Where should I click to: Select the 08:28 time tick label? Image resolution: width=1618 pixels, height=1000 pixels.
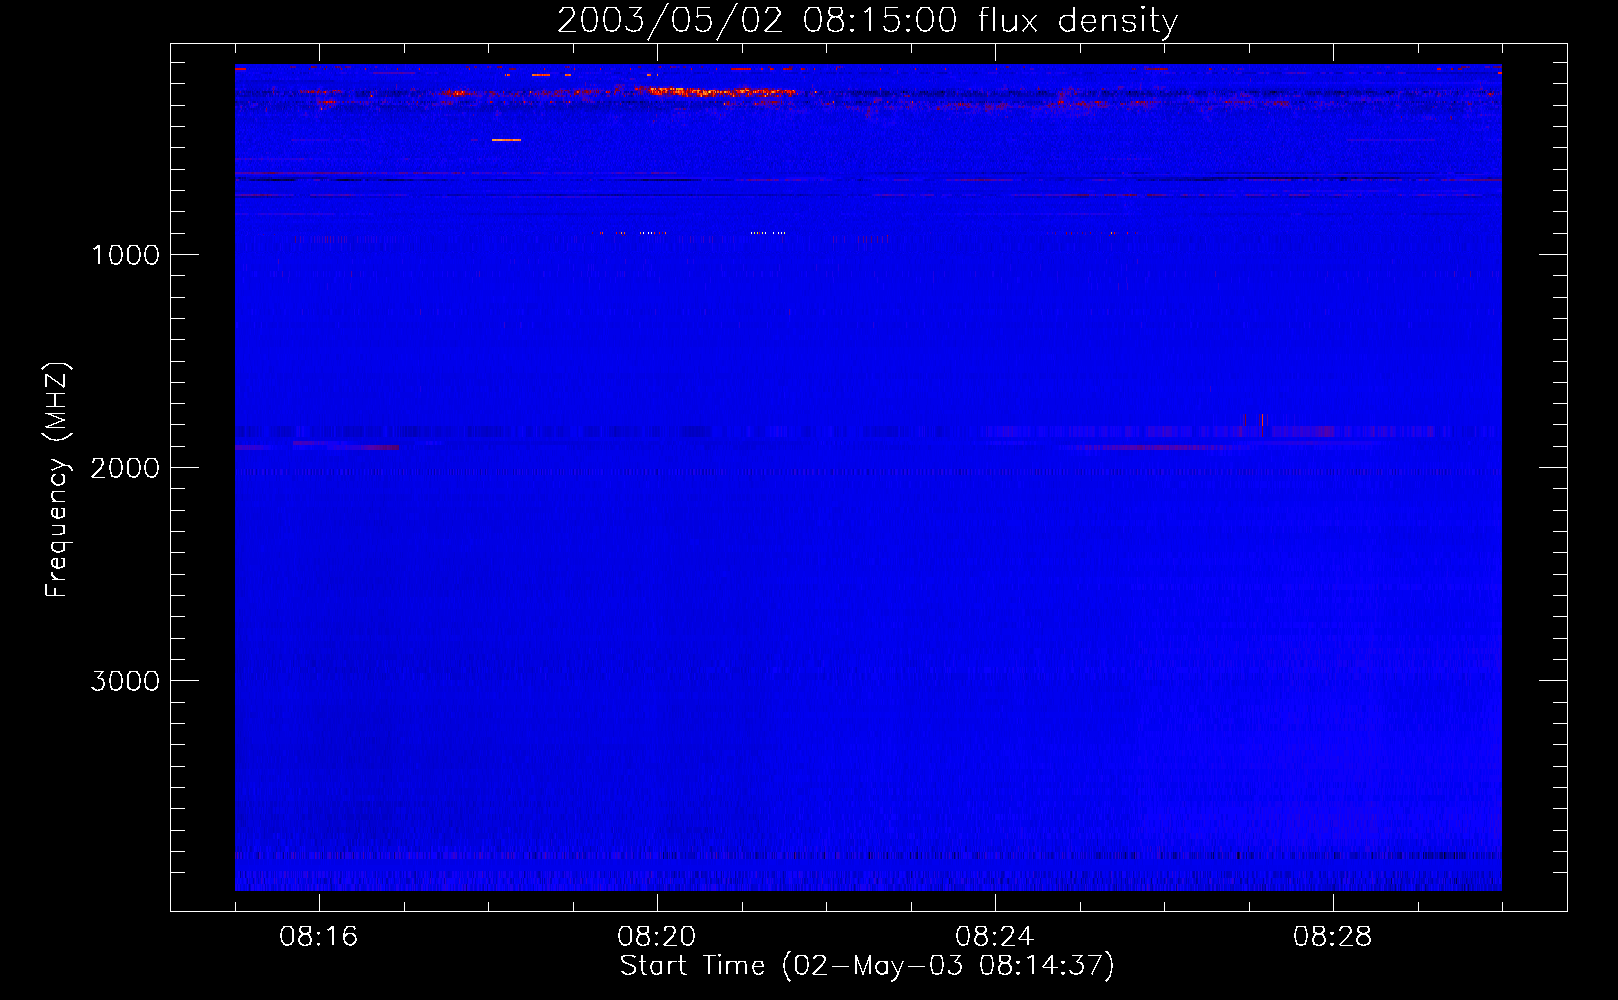pos(1333,937)
